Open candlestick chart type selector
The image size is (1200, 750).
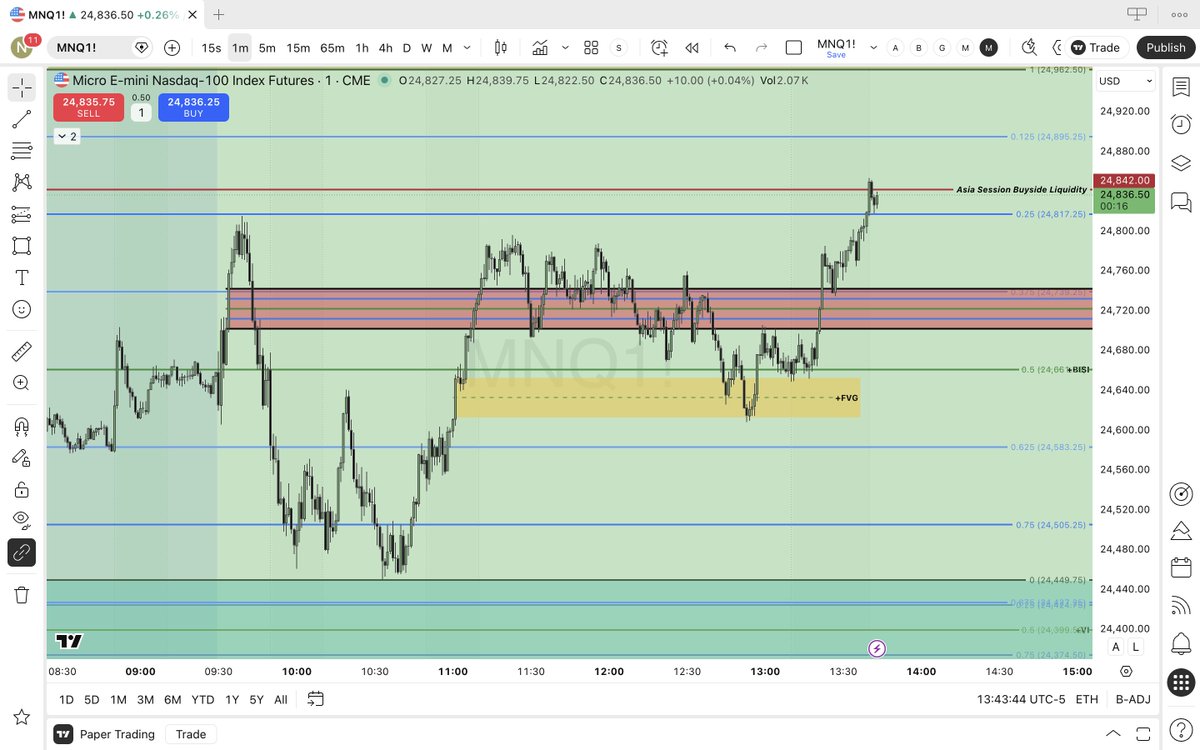coord(501,47)
